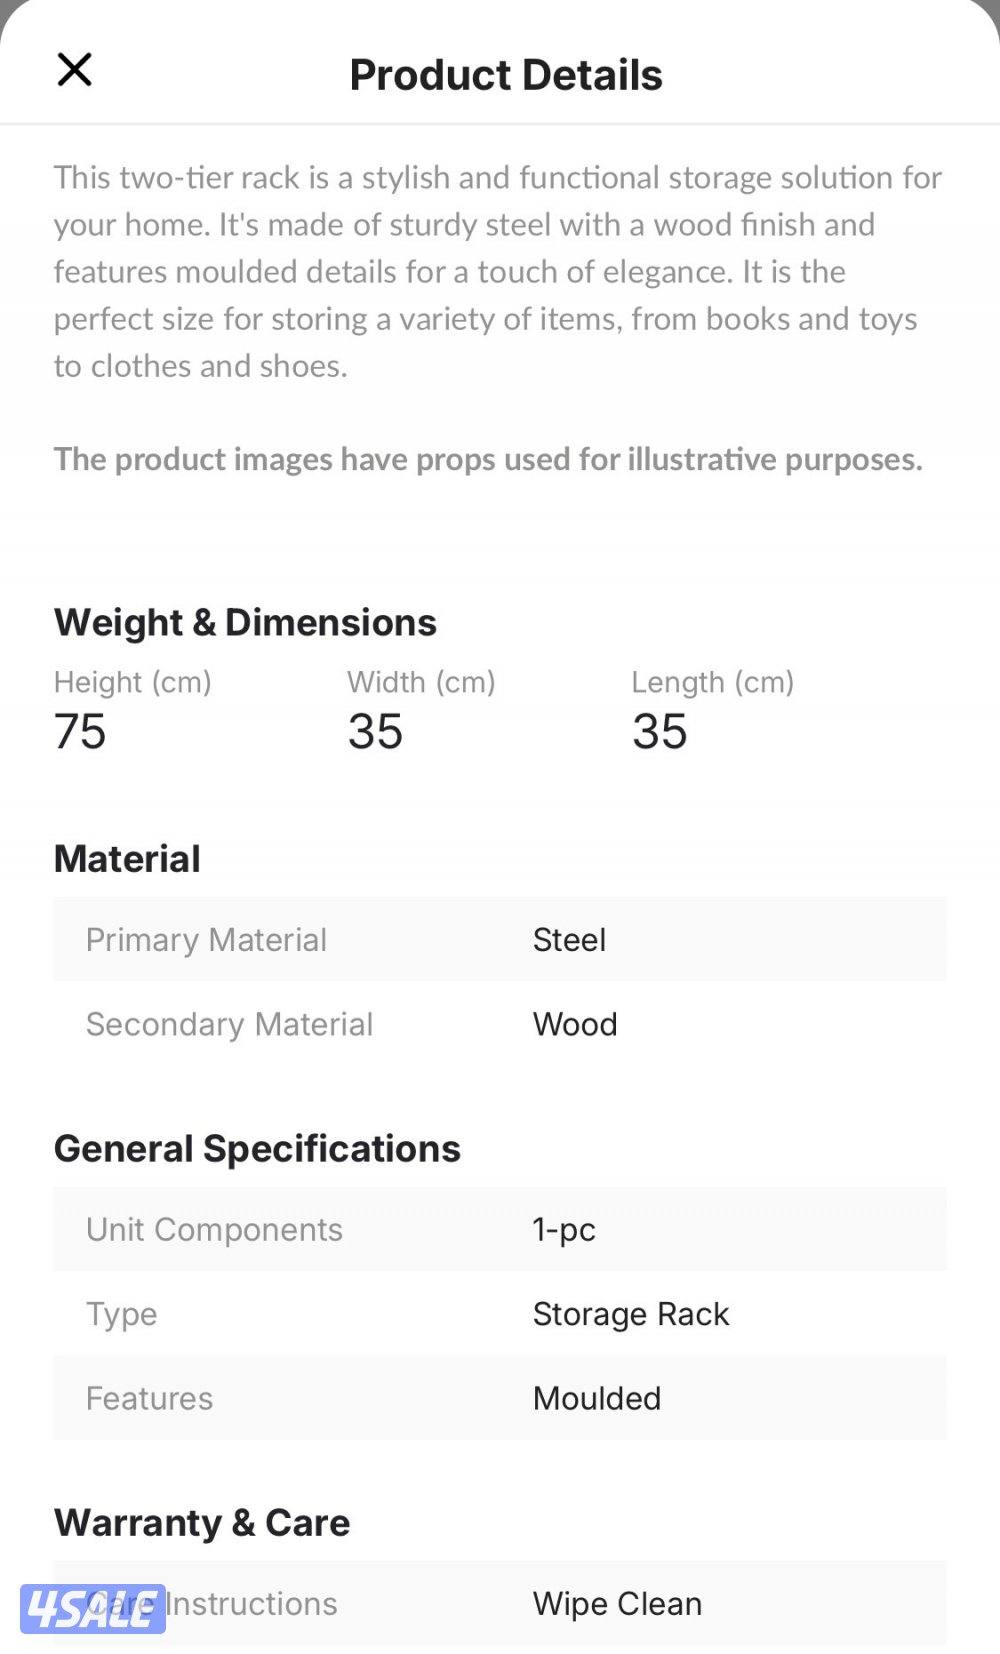The width and height of the screenshot is (1000, 1654).
Task: Select the Wood material value
Action: click(x=575, y=1024)
